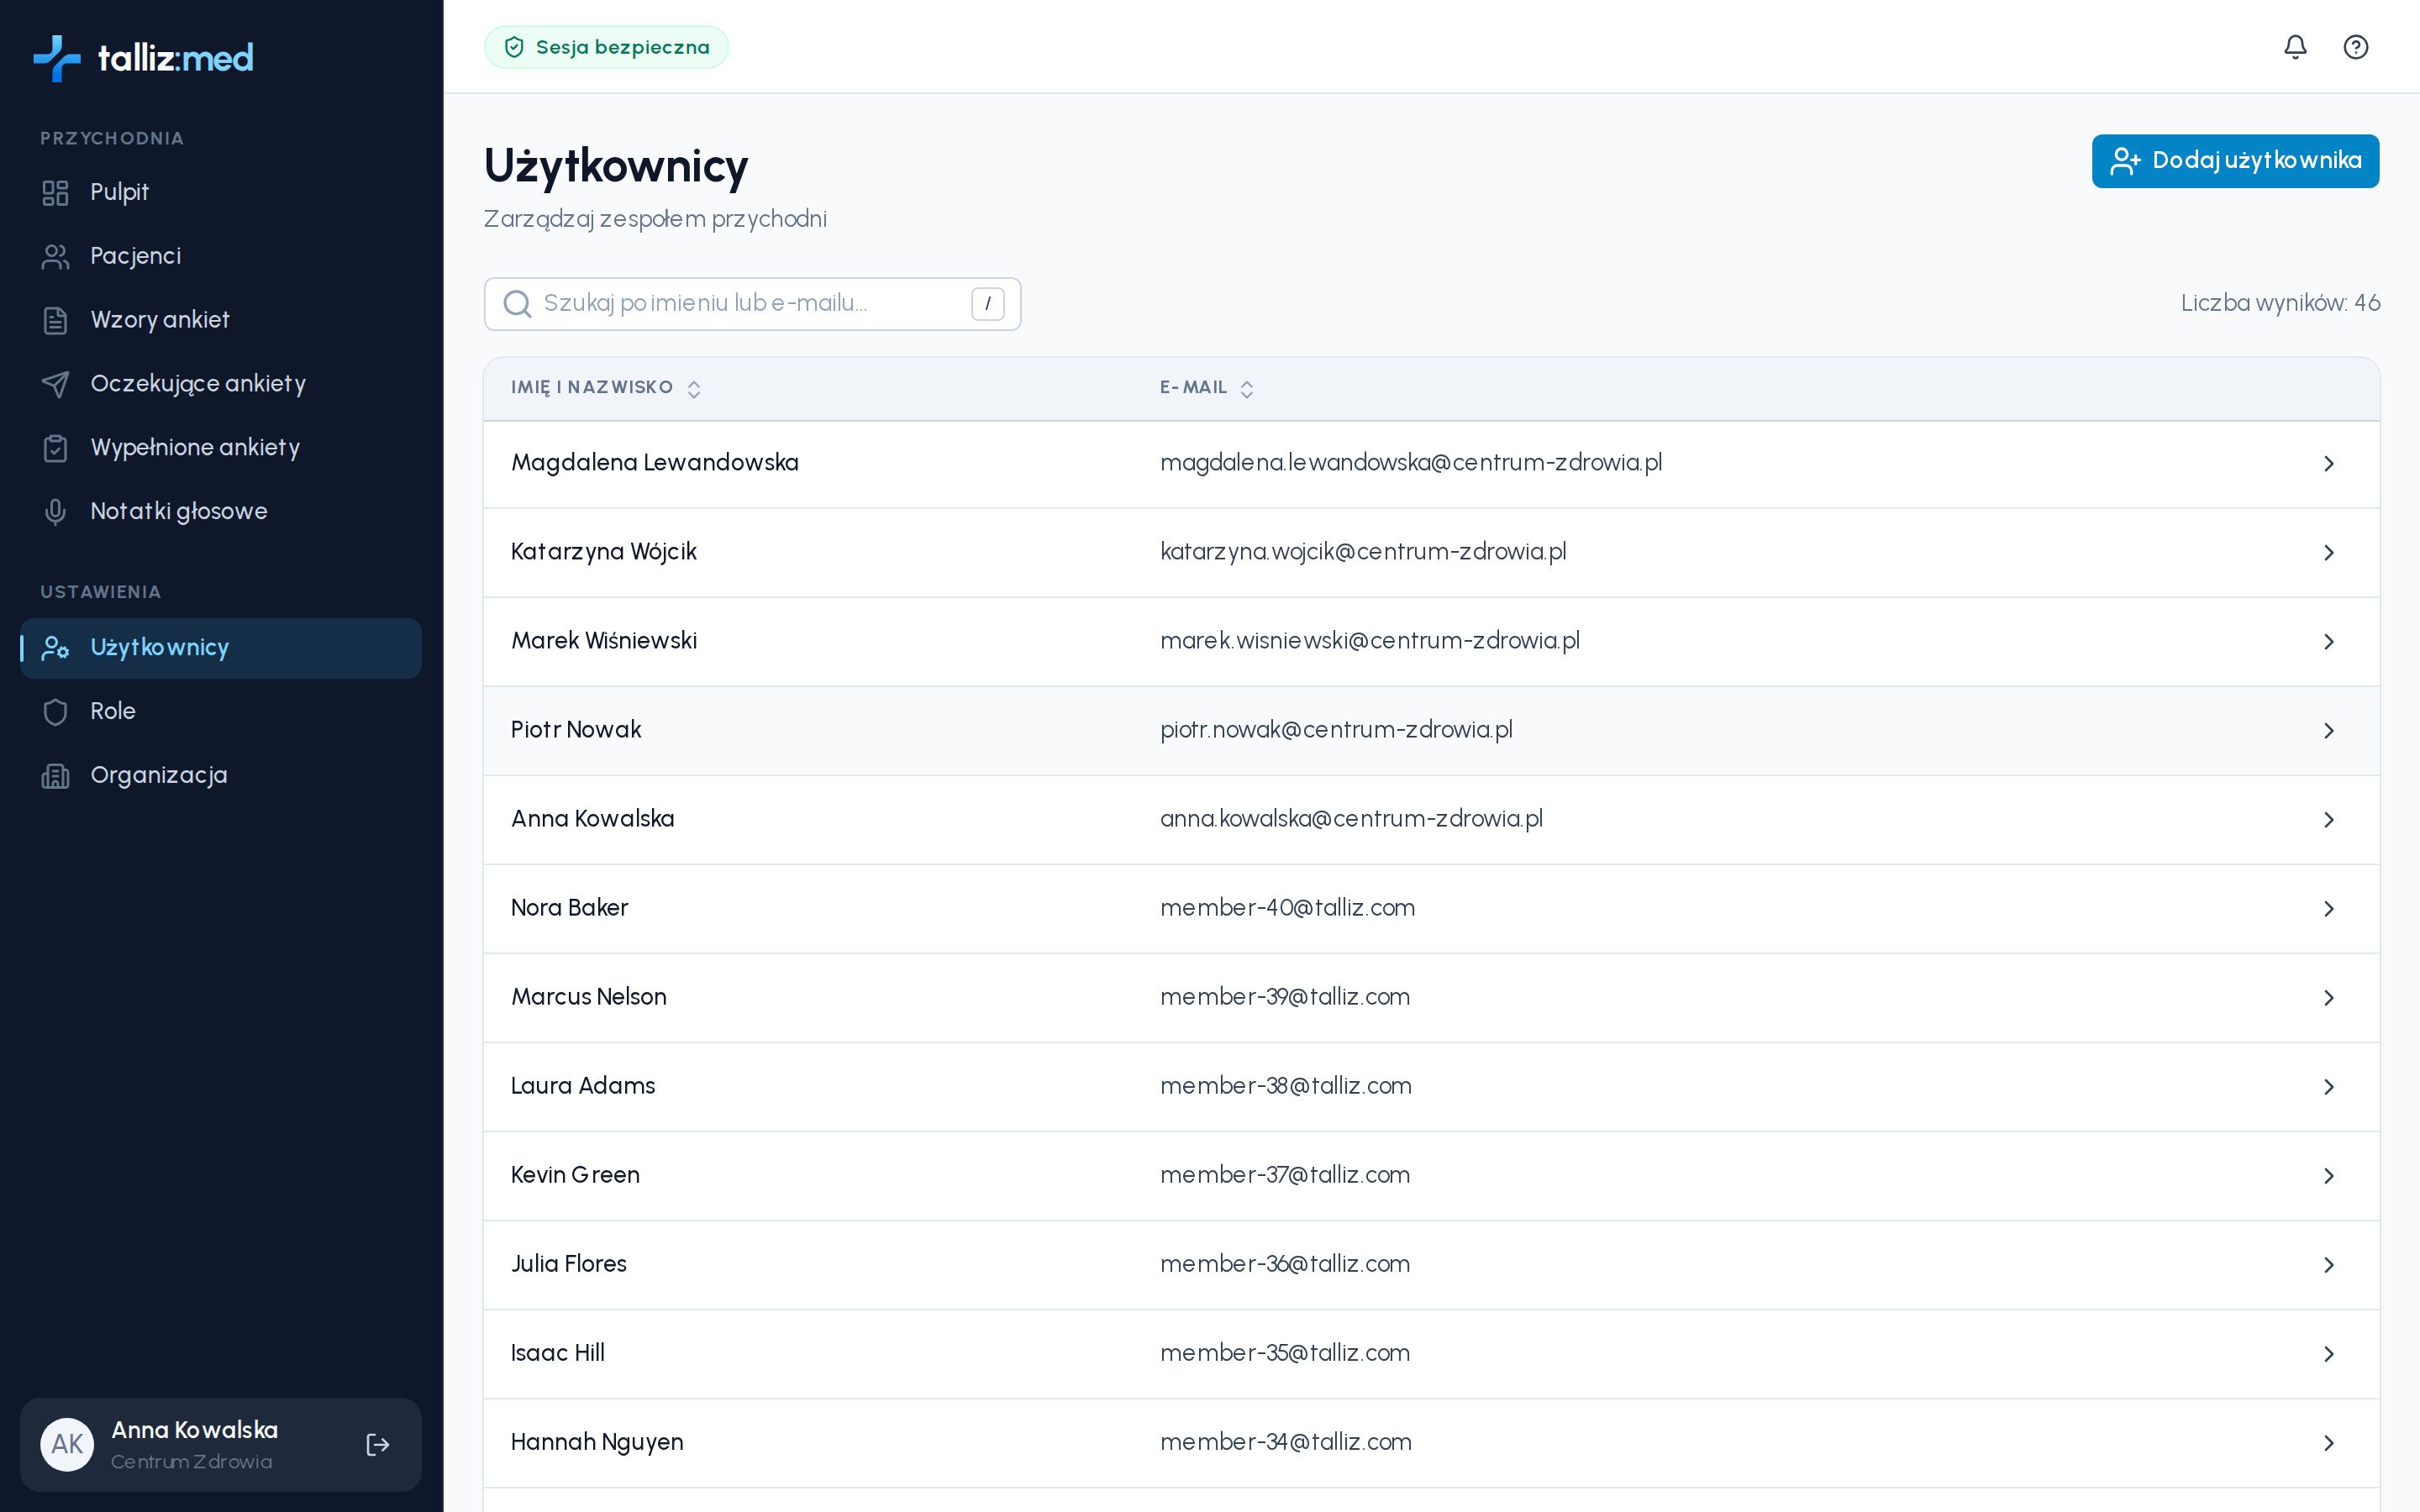Open the notifications bell
The width and height of the screenshot is (2420, 1512).
coord(2295,47)
